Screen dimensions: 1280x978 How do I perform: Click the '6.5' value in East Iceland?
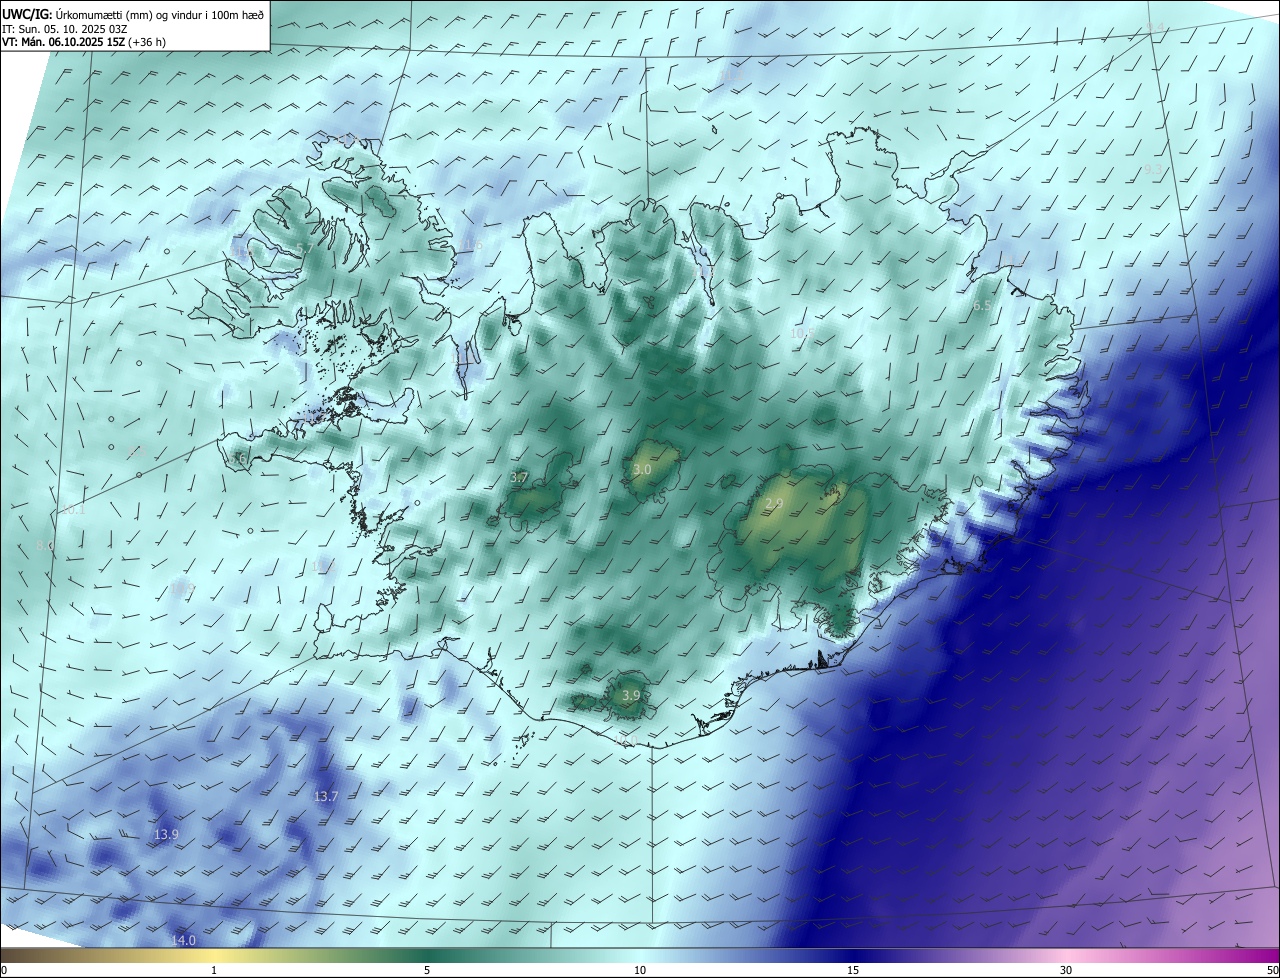pyautogui.click(x=982, y=305)
